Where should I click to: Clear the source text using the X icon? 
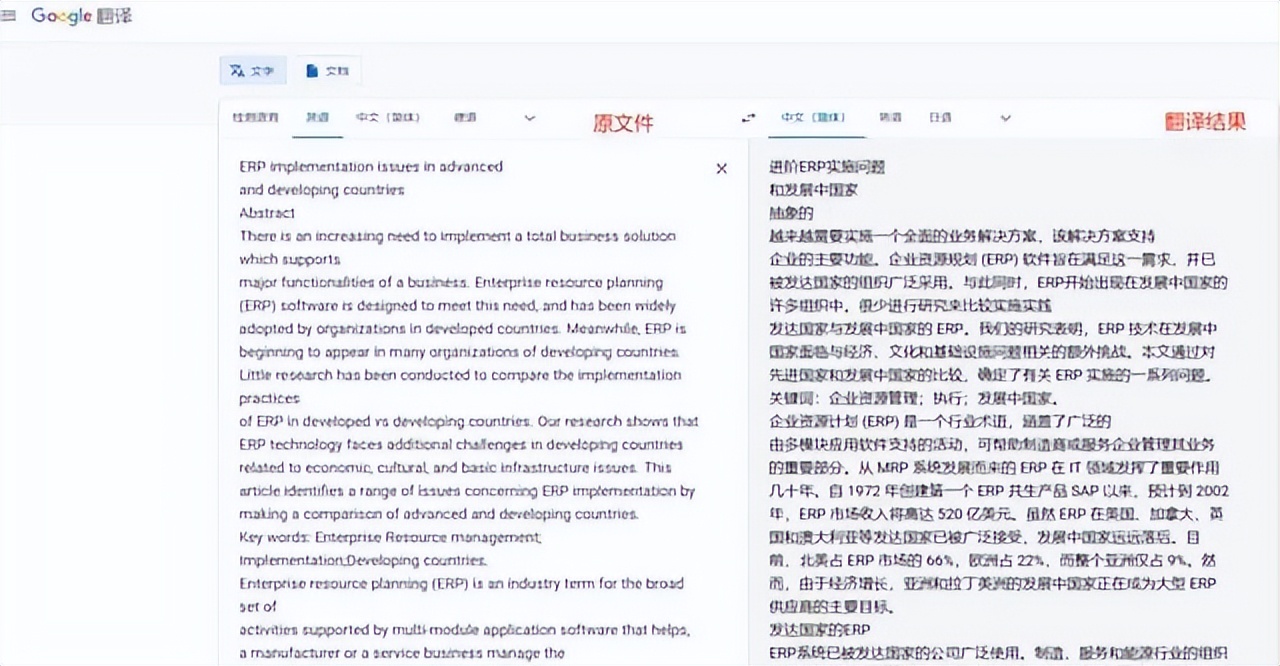point(721,168)
